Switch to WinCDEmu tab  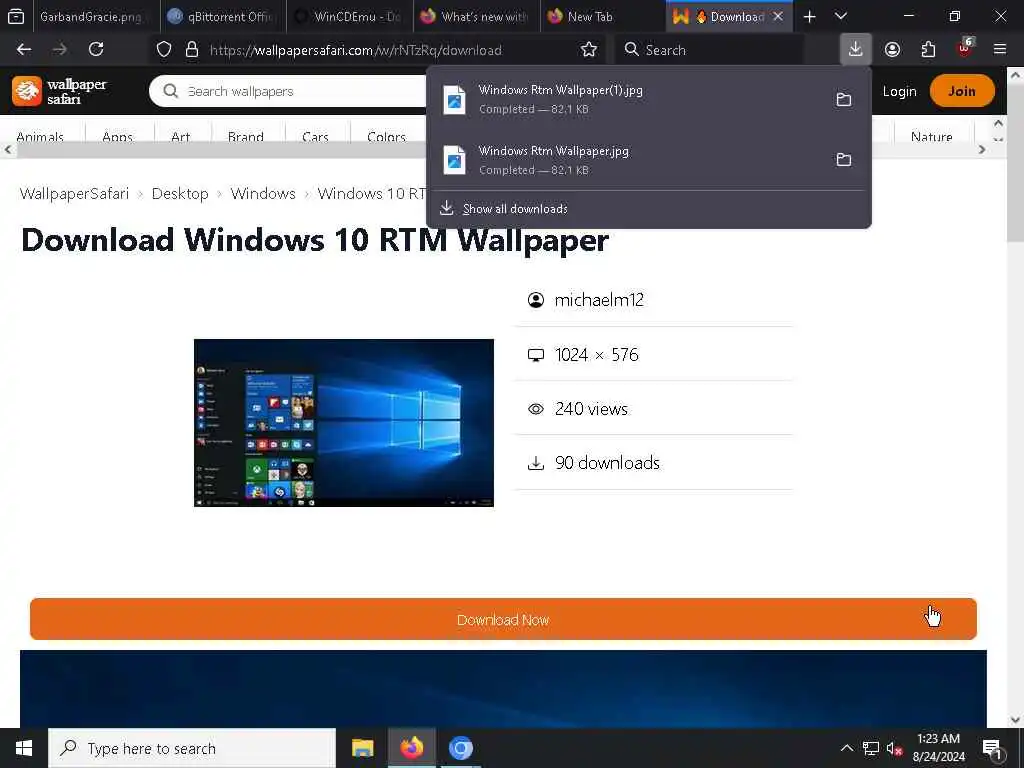point(350,17)
